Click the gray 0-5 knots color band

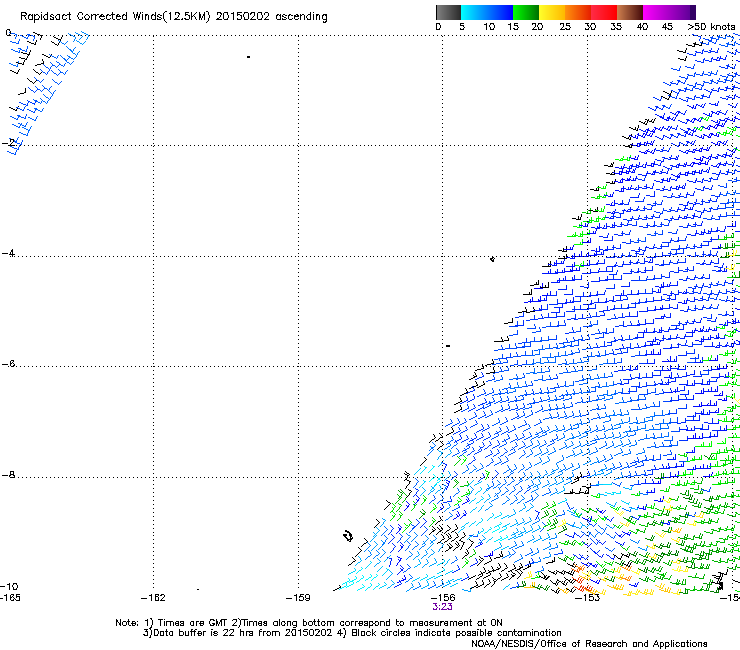pyautogui.click(x=448, y=12)
